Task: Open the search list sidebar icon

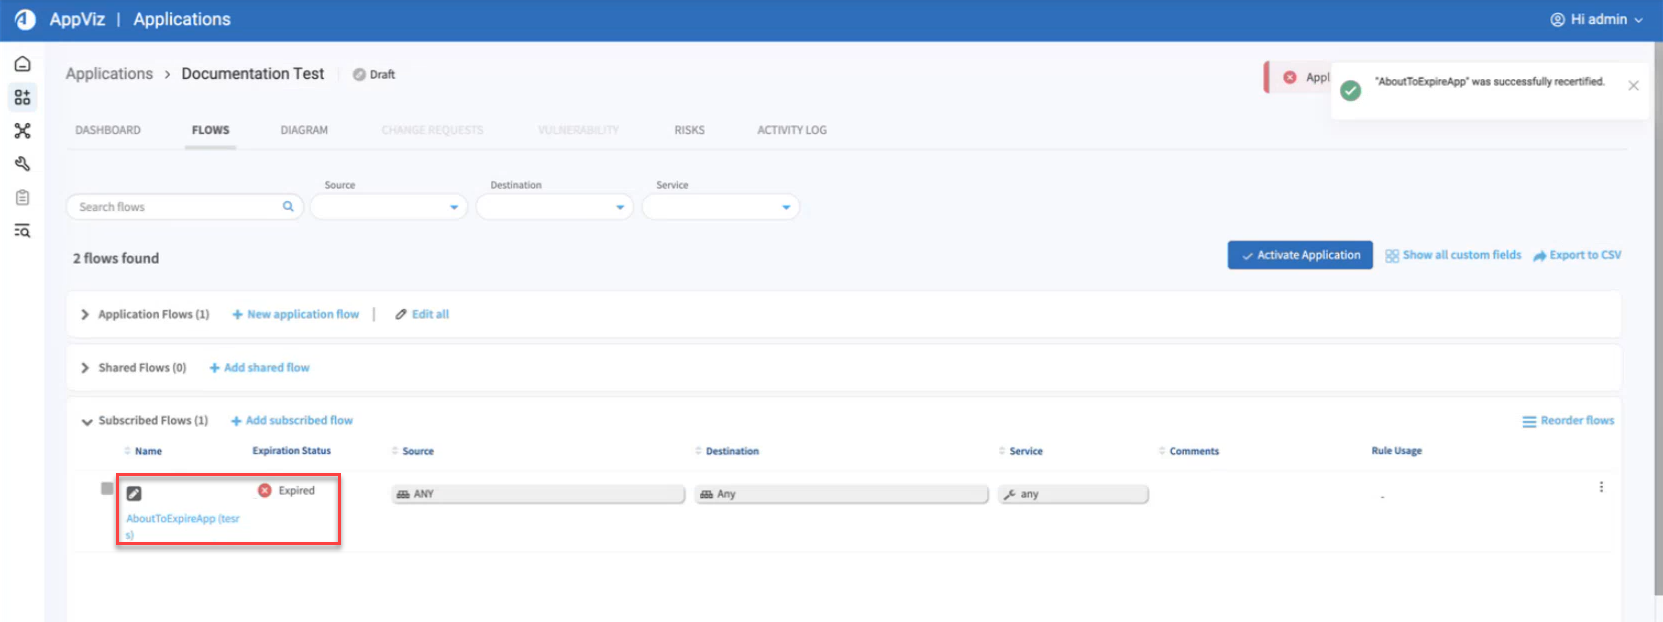Action: pos(22,231)
